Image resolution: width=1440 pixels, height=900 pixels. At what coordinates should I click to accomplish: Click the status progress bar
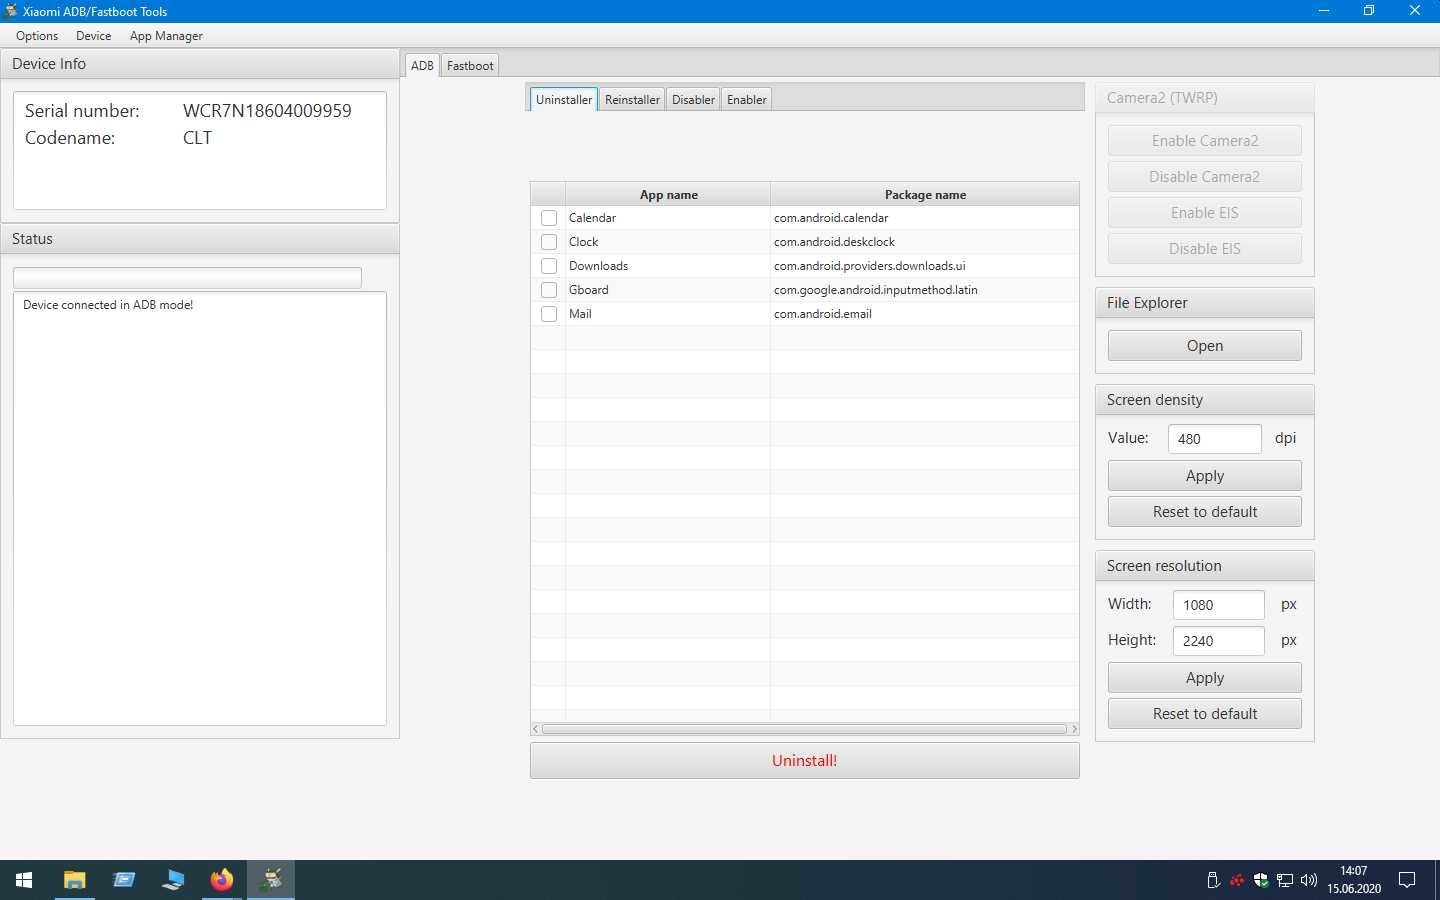click(187, 277)
